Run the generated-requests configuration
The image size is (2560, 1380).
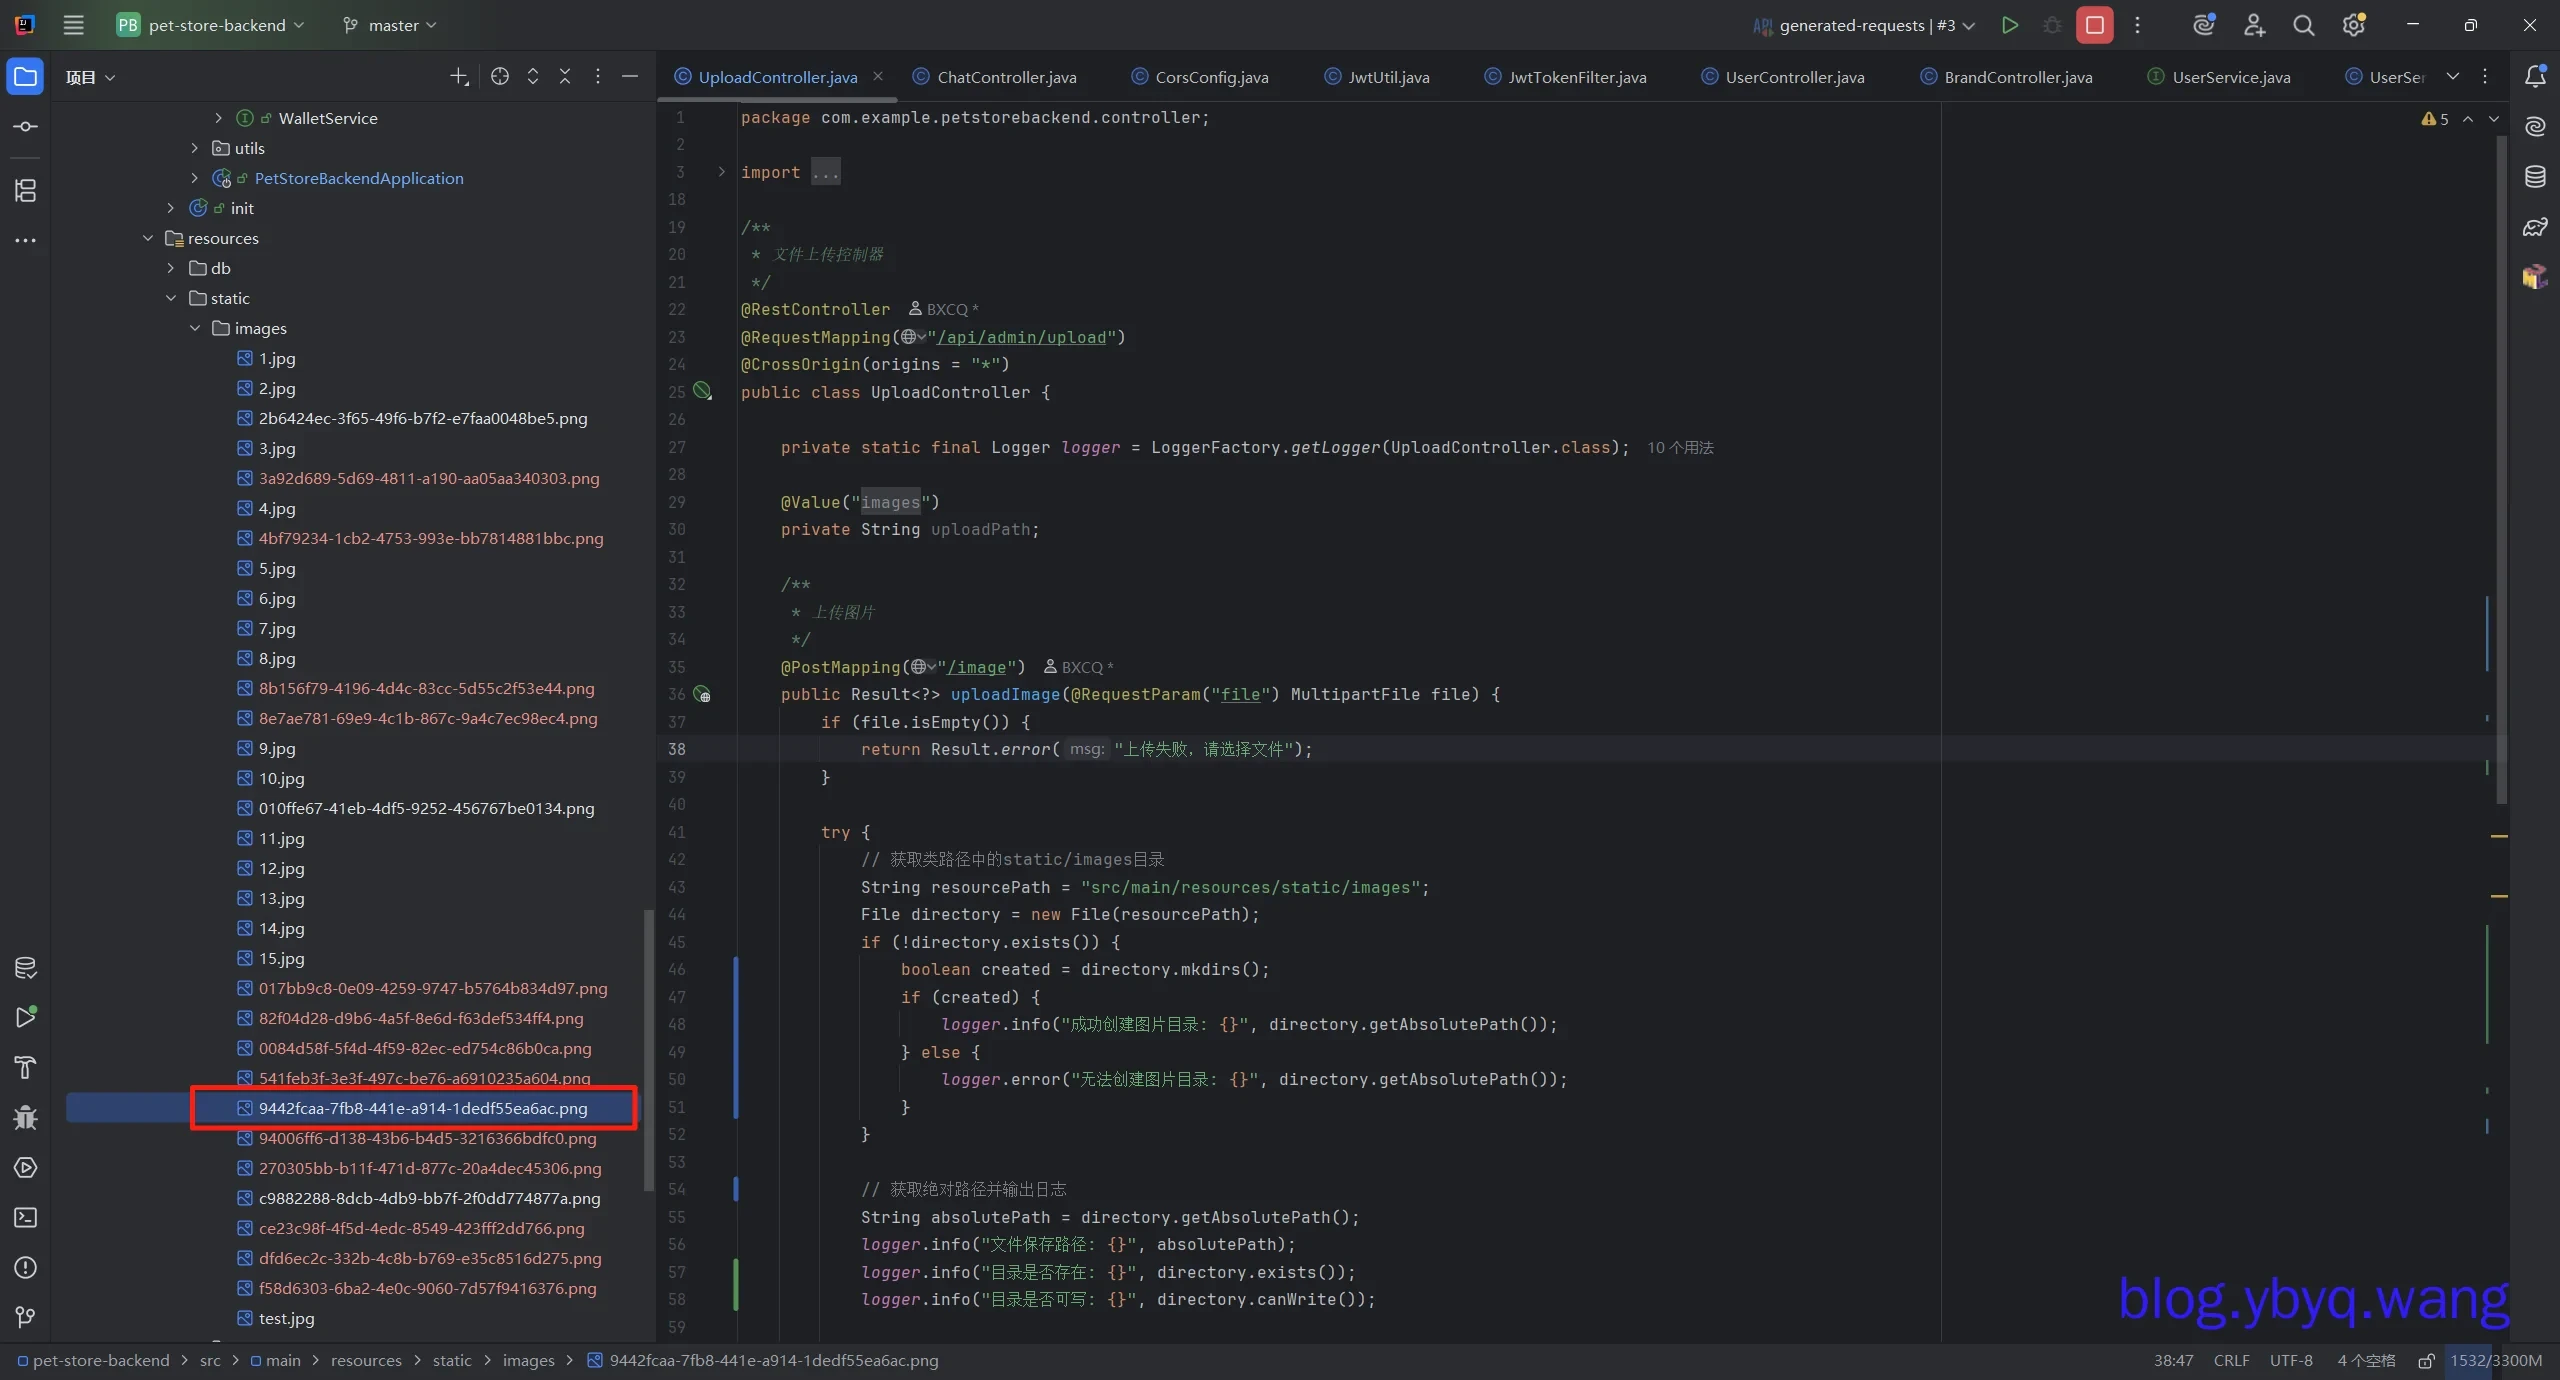[x=2009, y=25]
